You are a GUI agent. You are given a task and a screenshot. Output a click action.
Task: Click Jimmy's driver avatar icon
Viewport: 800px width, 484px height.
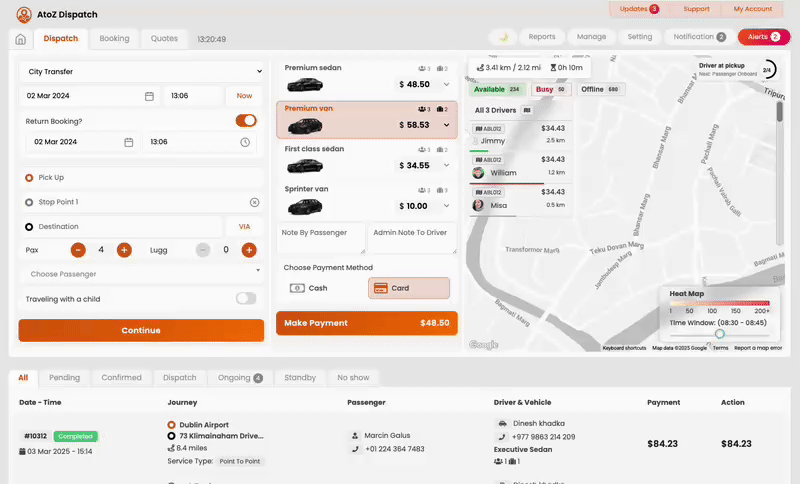[476, 141]
